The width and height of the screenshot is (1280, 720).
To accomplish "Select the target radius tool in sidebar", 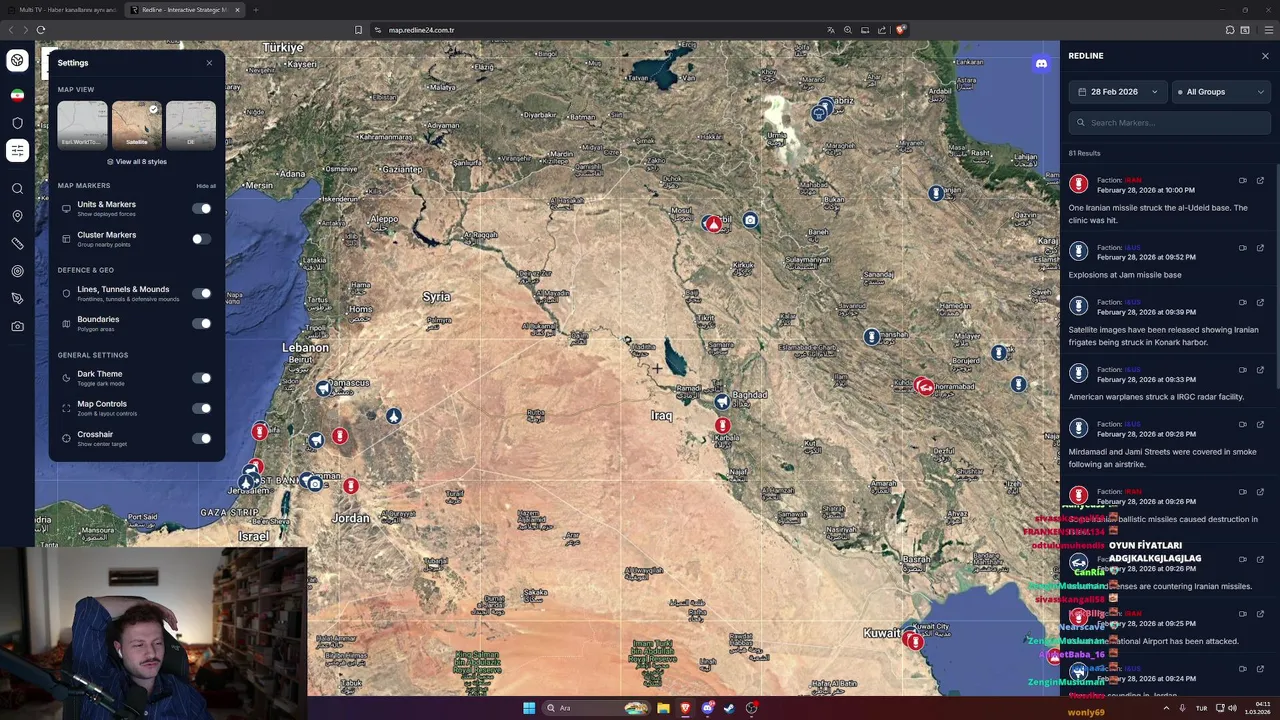I will [x=17, y=271].
